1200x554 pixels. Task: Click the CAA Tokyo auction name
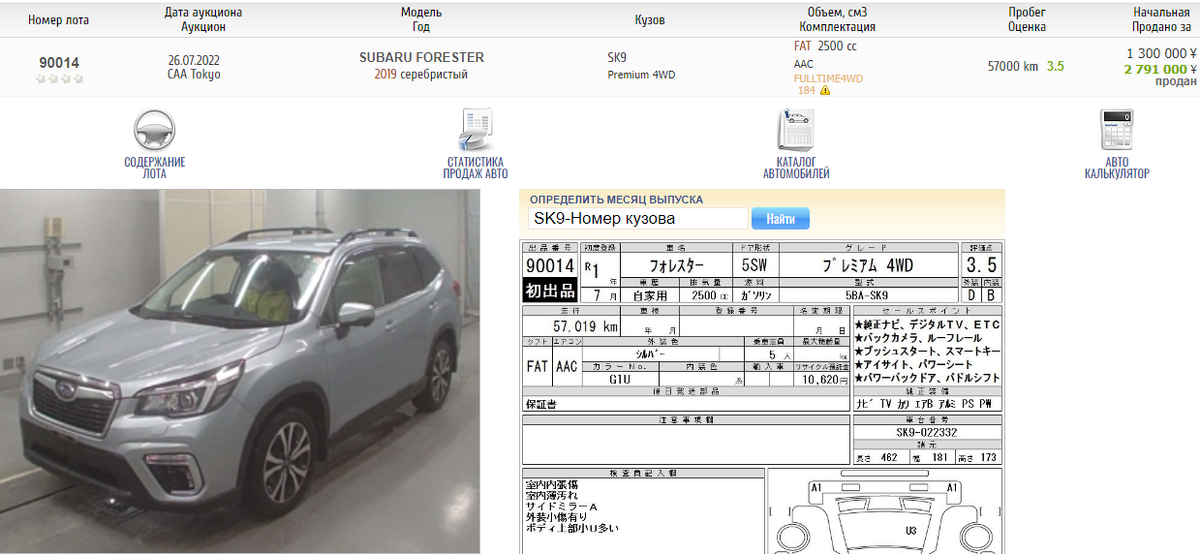click(x=194, y=74)
